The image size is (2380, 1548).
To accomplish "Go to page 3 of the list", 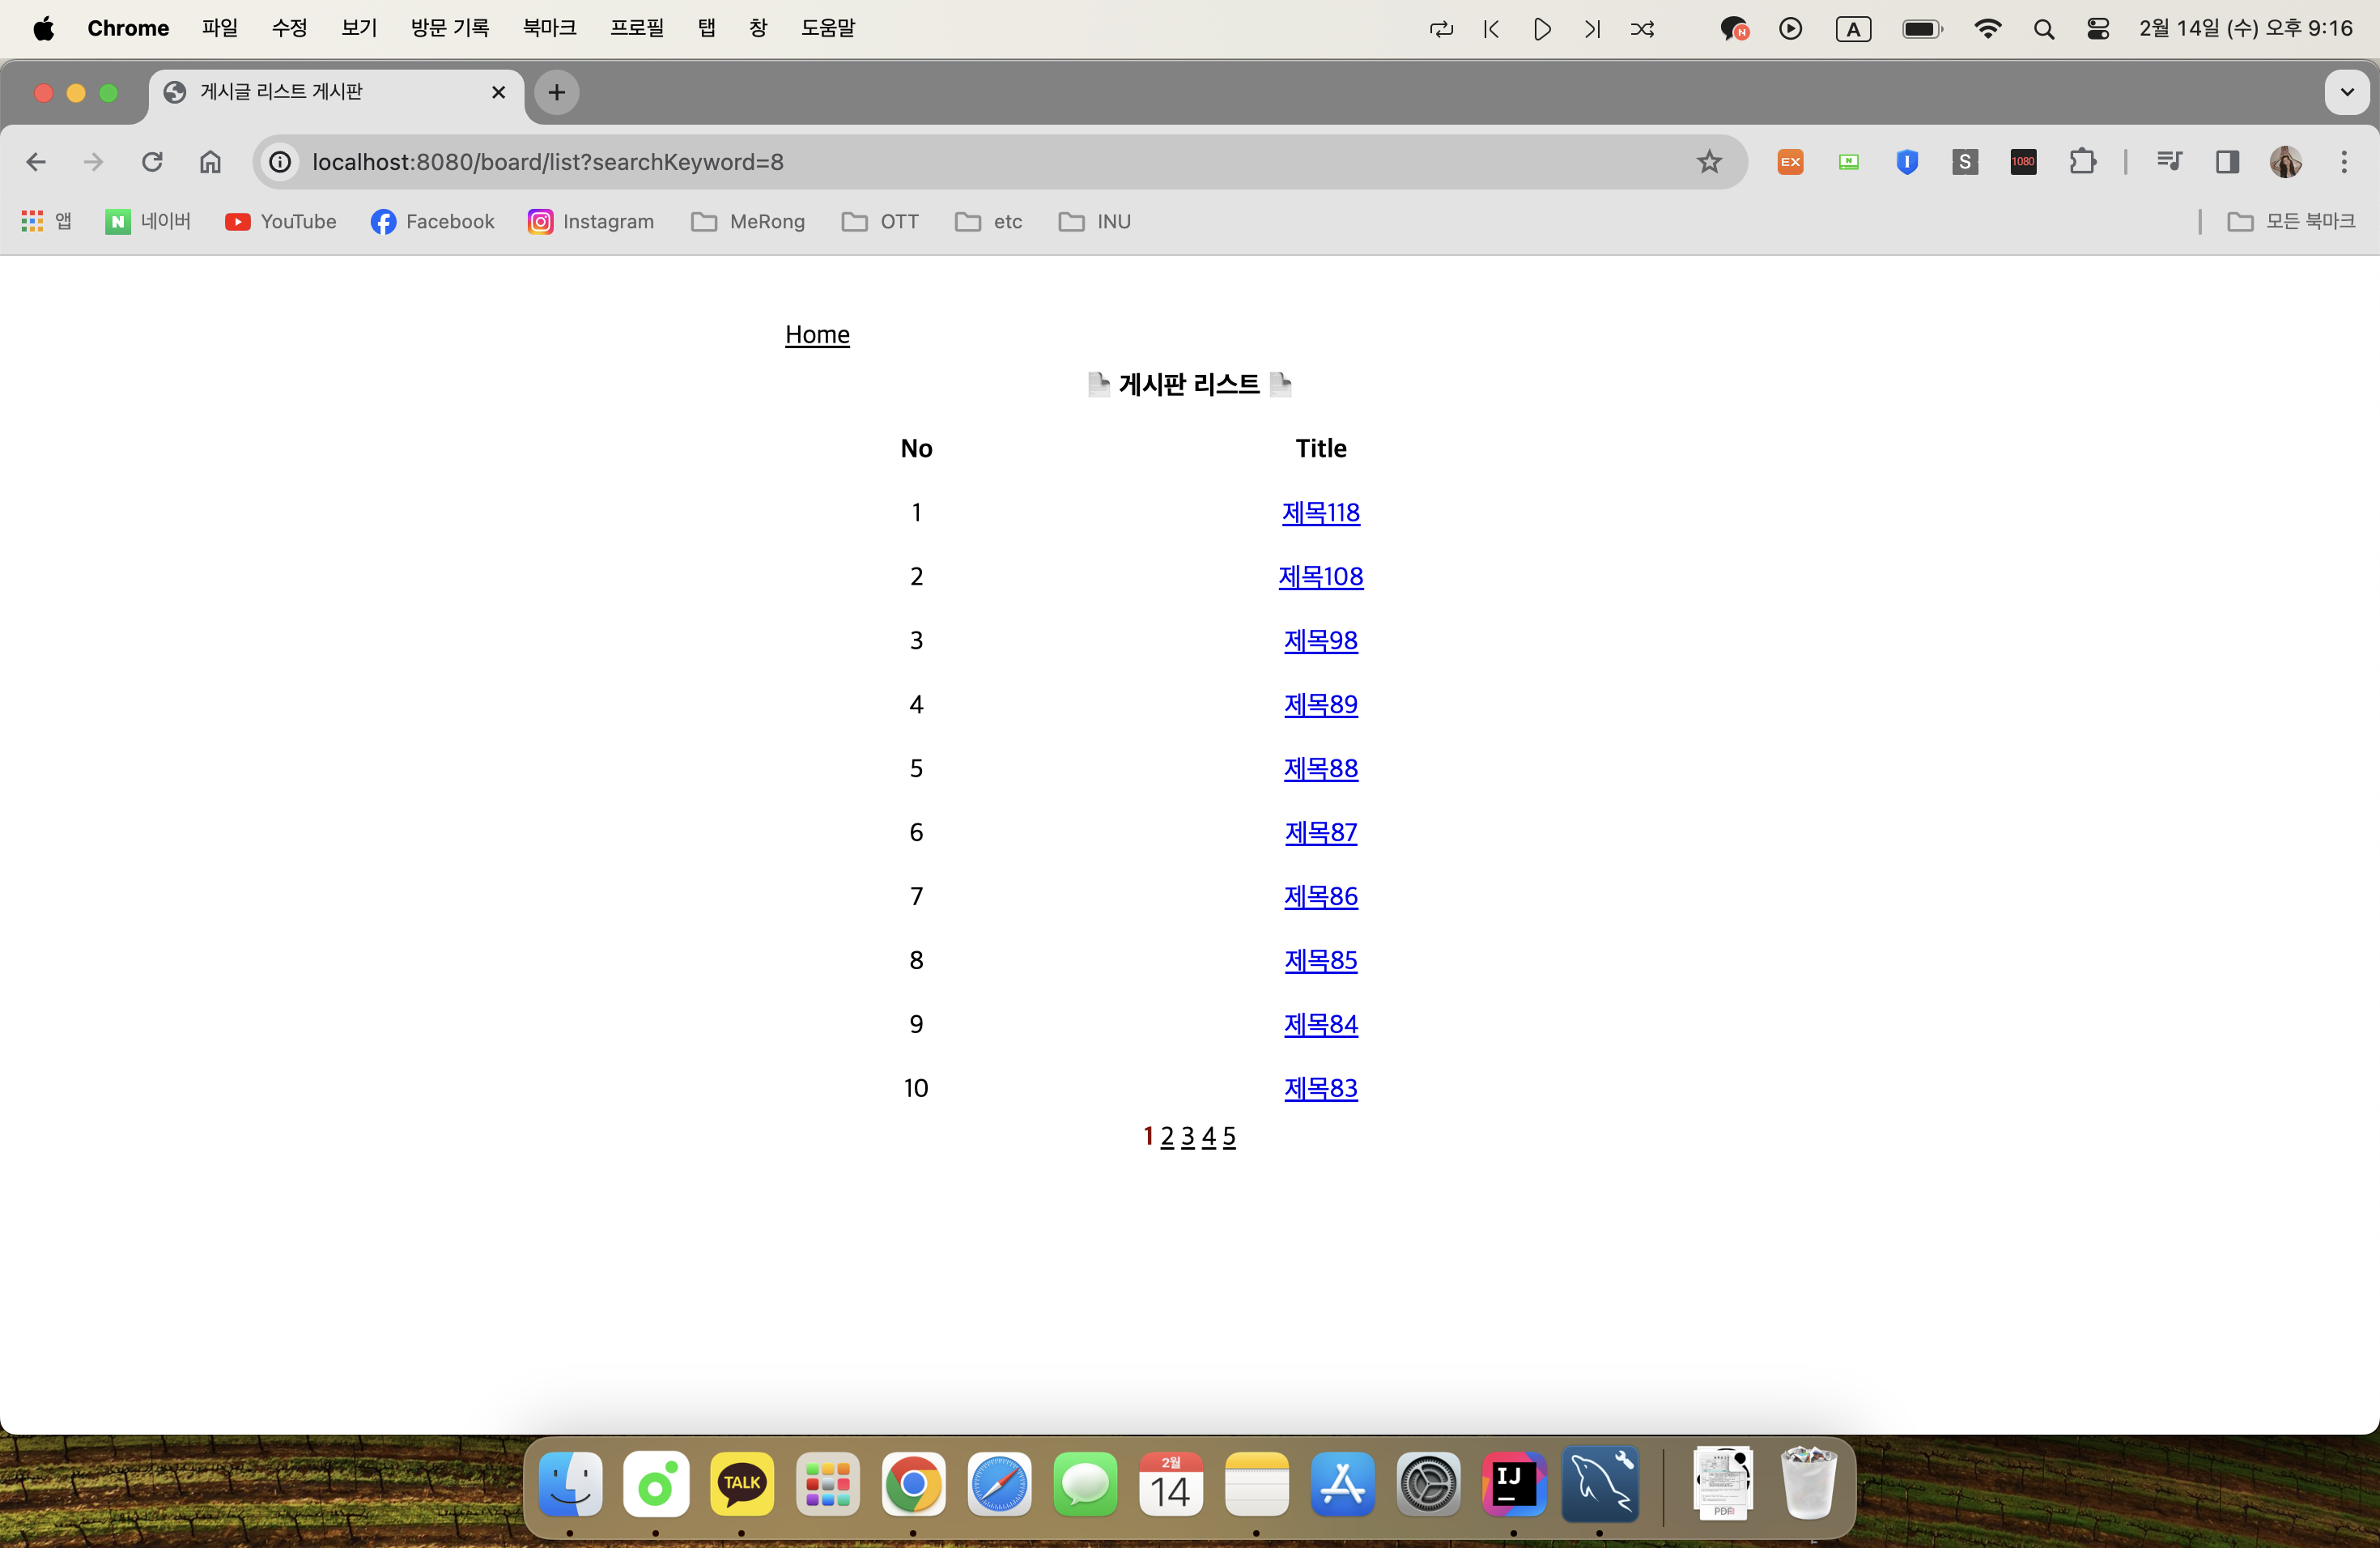I will 1187,1136.
